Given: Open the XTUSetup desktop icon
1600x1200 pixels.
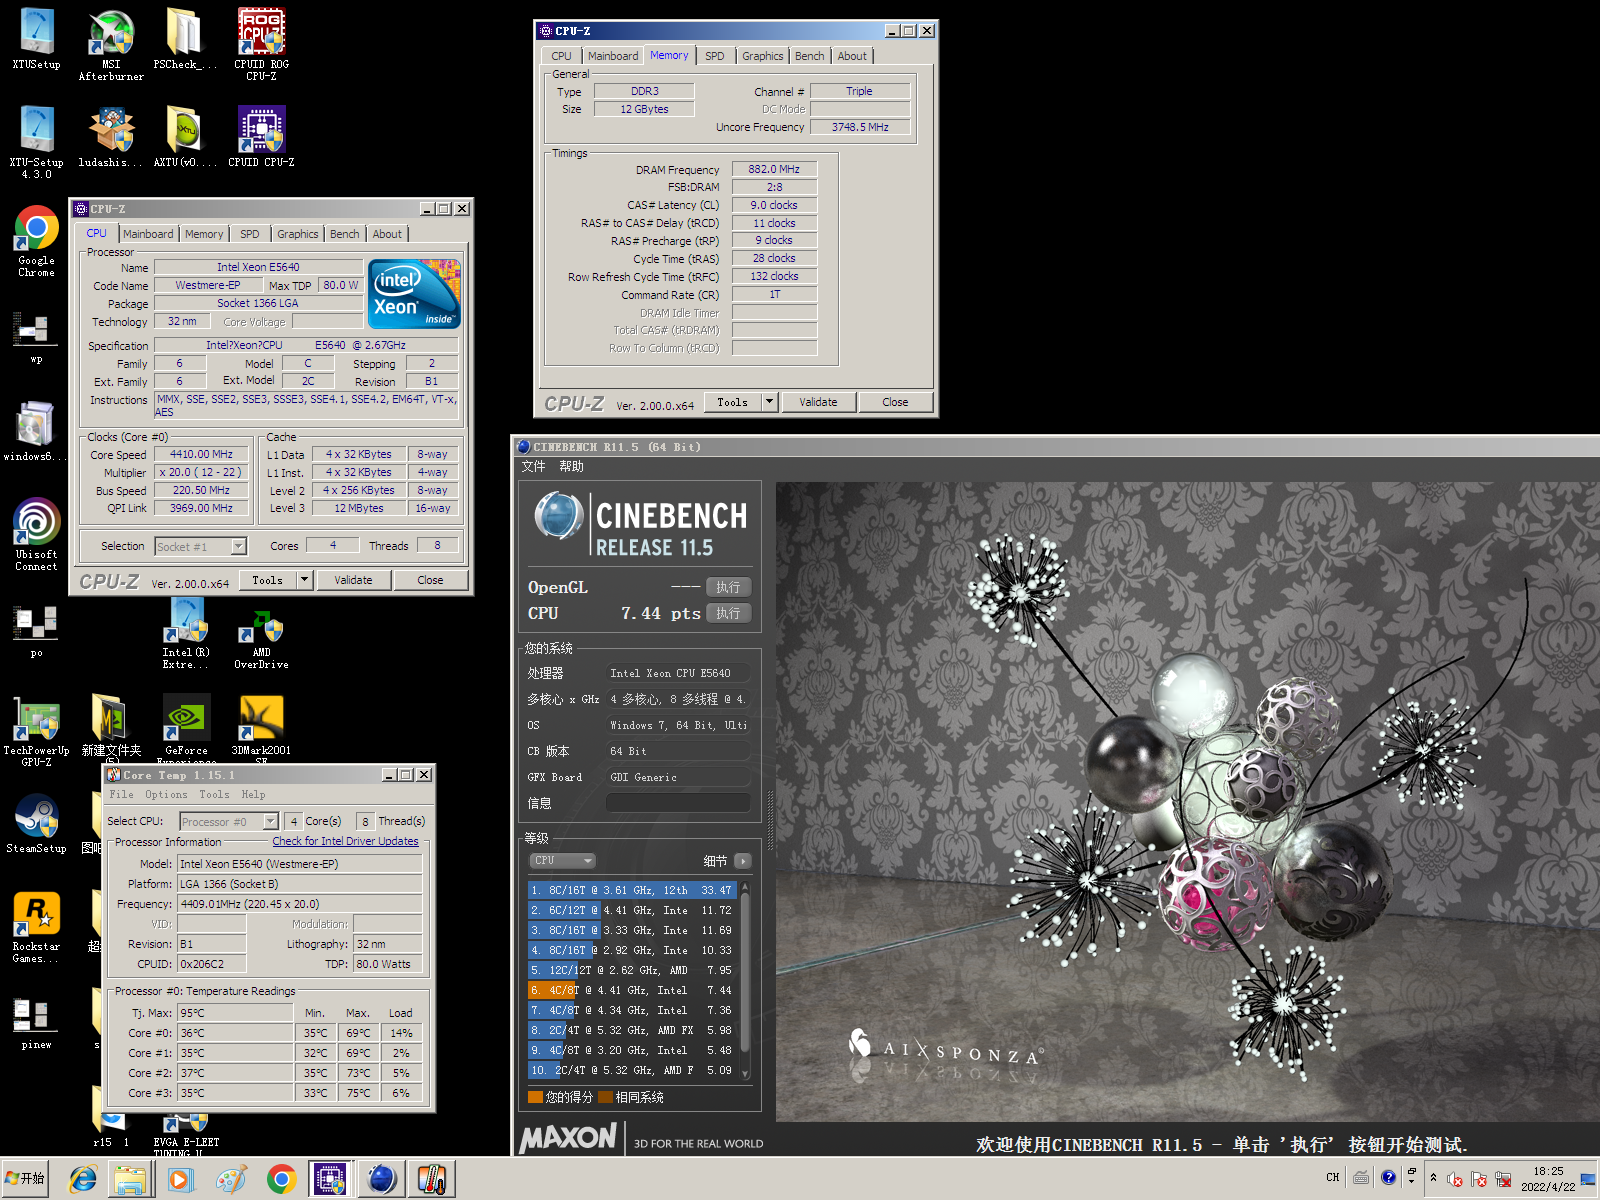Looking at the screenshot, I should tap(37, 38).
